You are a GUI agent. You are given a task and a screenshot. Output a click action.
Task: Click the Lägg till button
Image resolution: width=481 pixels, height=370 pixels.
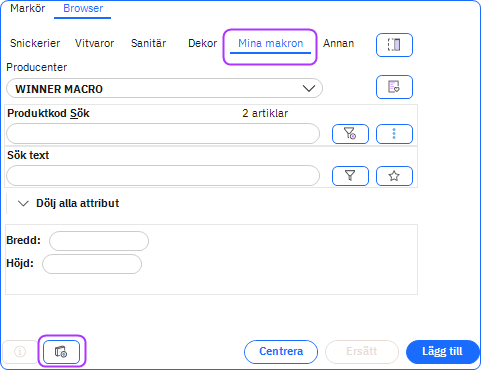click(x=442, y=352)
